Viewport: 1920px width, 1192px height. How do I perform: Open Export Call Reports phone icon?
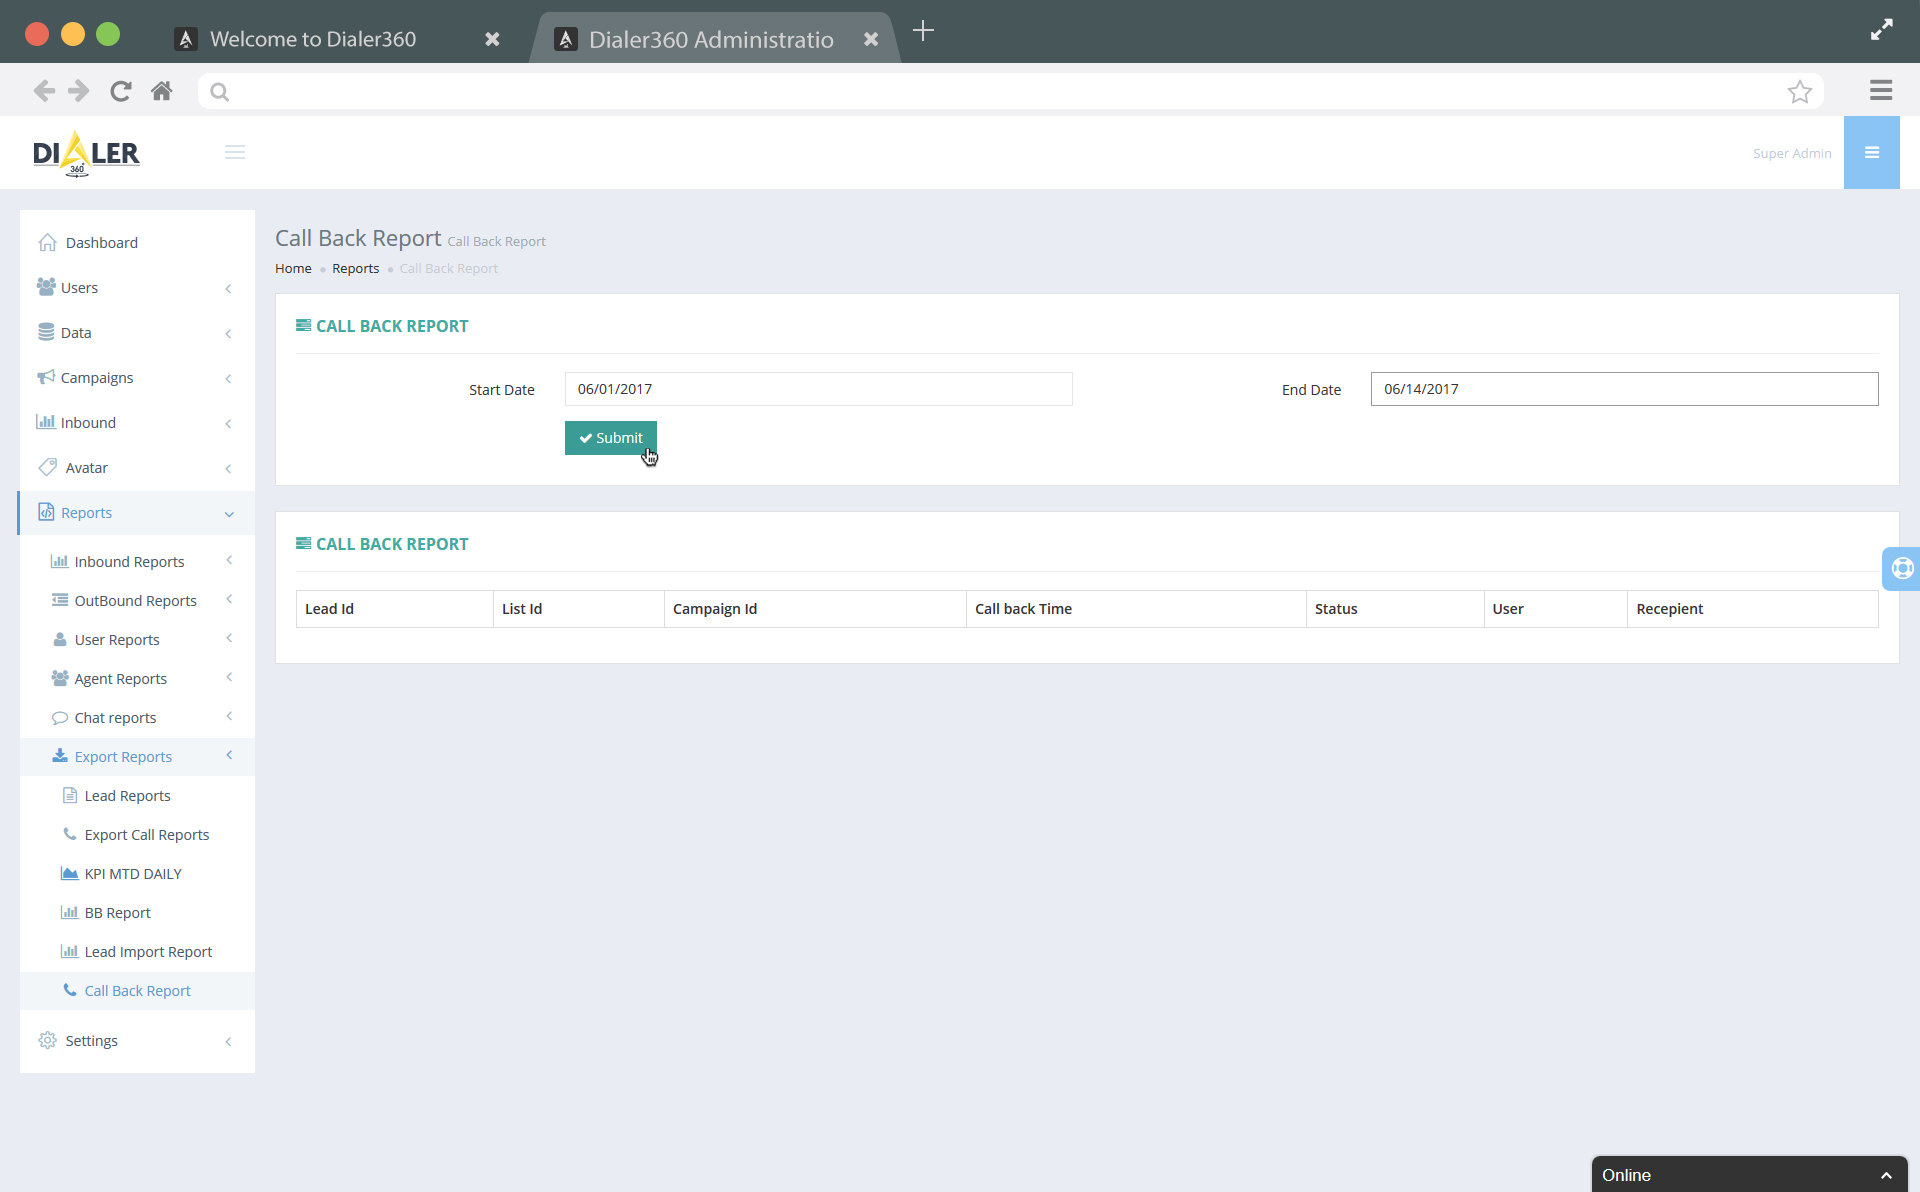(x=69, y=834)
